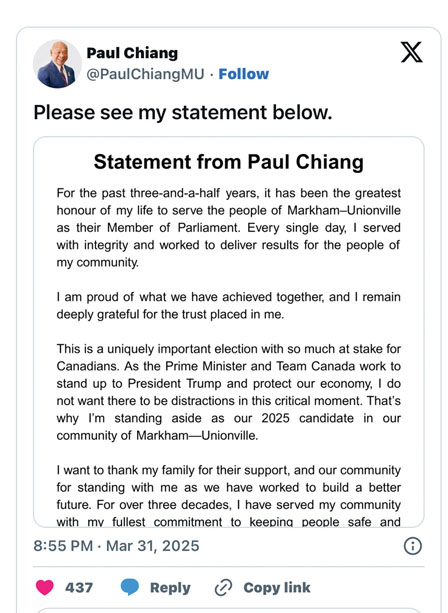Viewport: 448px width, 613px height.
Task: Click the first paragraph about Markham–Unionville
Action: [x=229, y=228]
